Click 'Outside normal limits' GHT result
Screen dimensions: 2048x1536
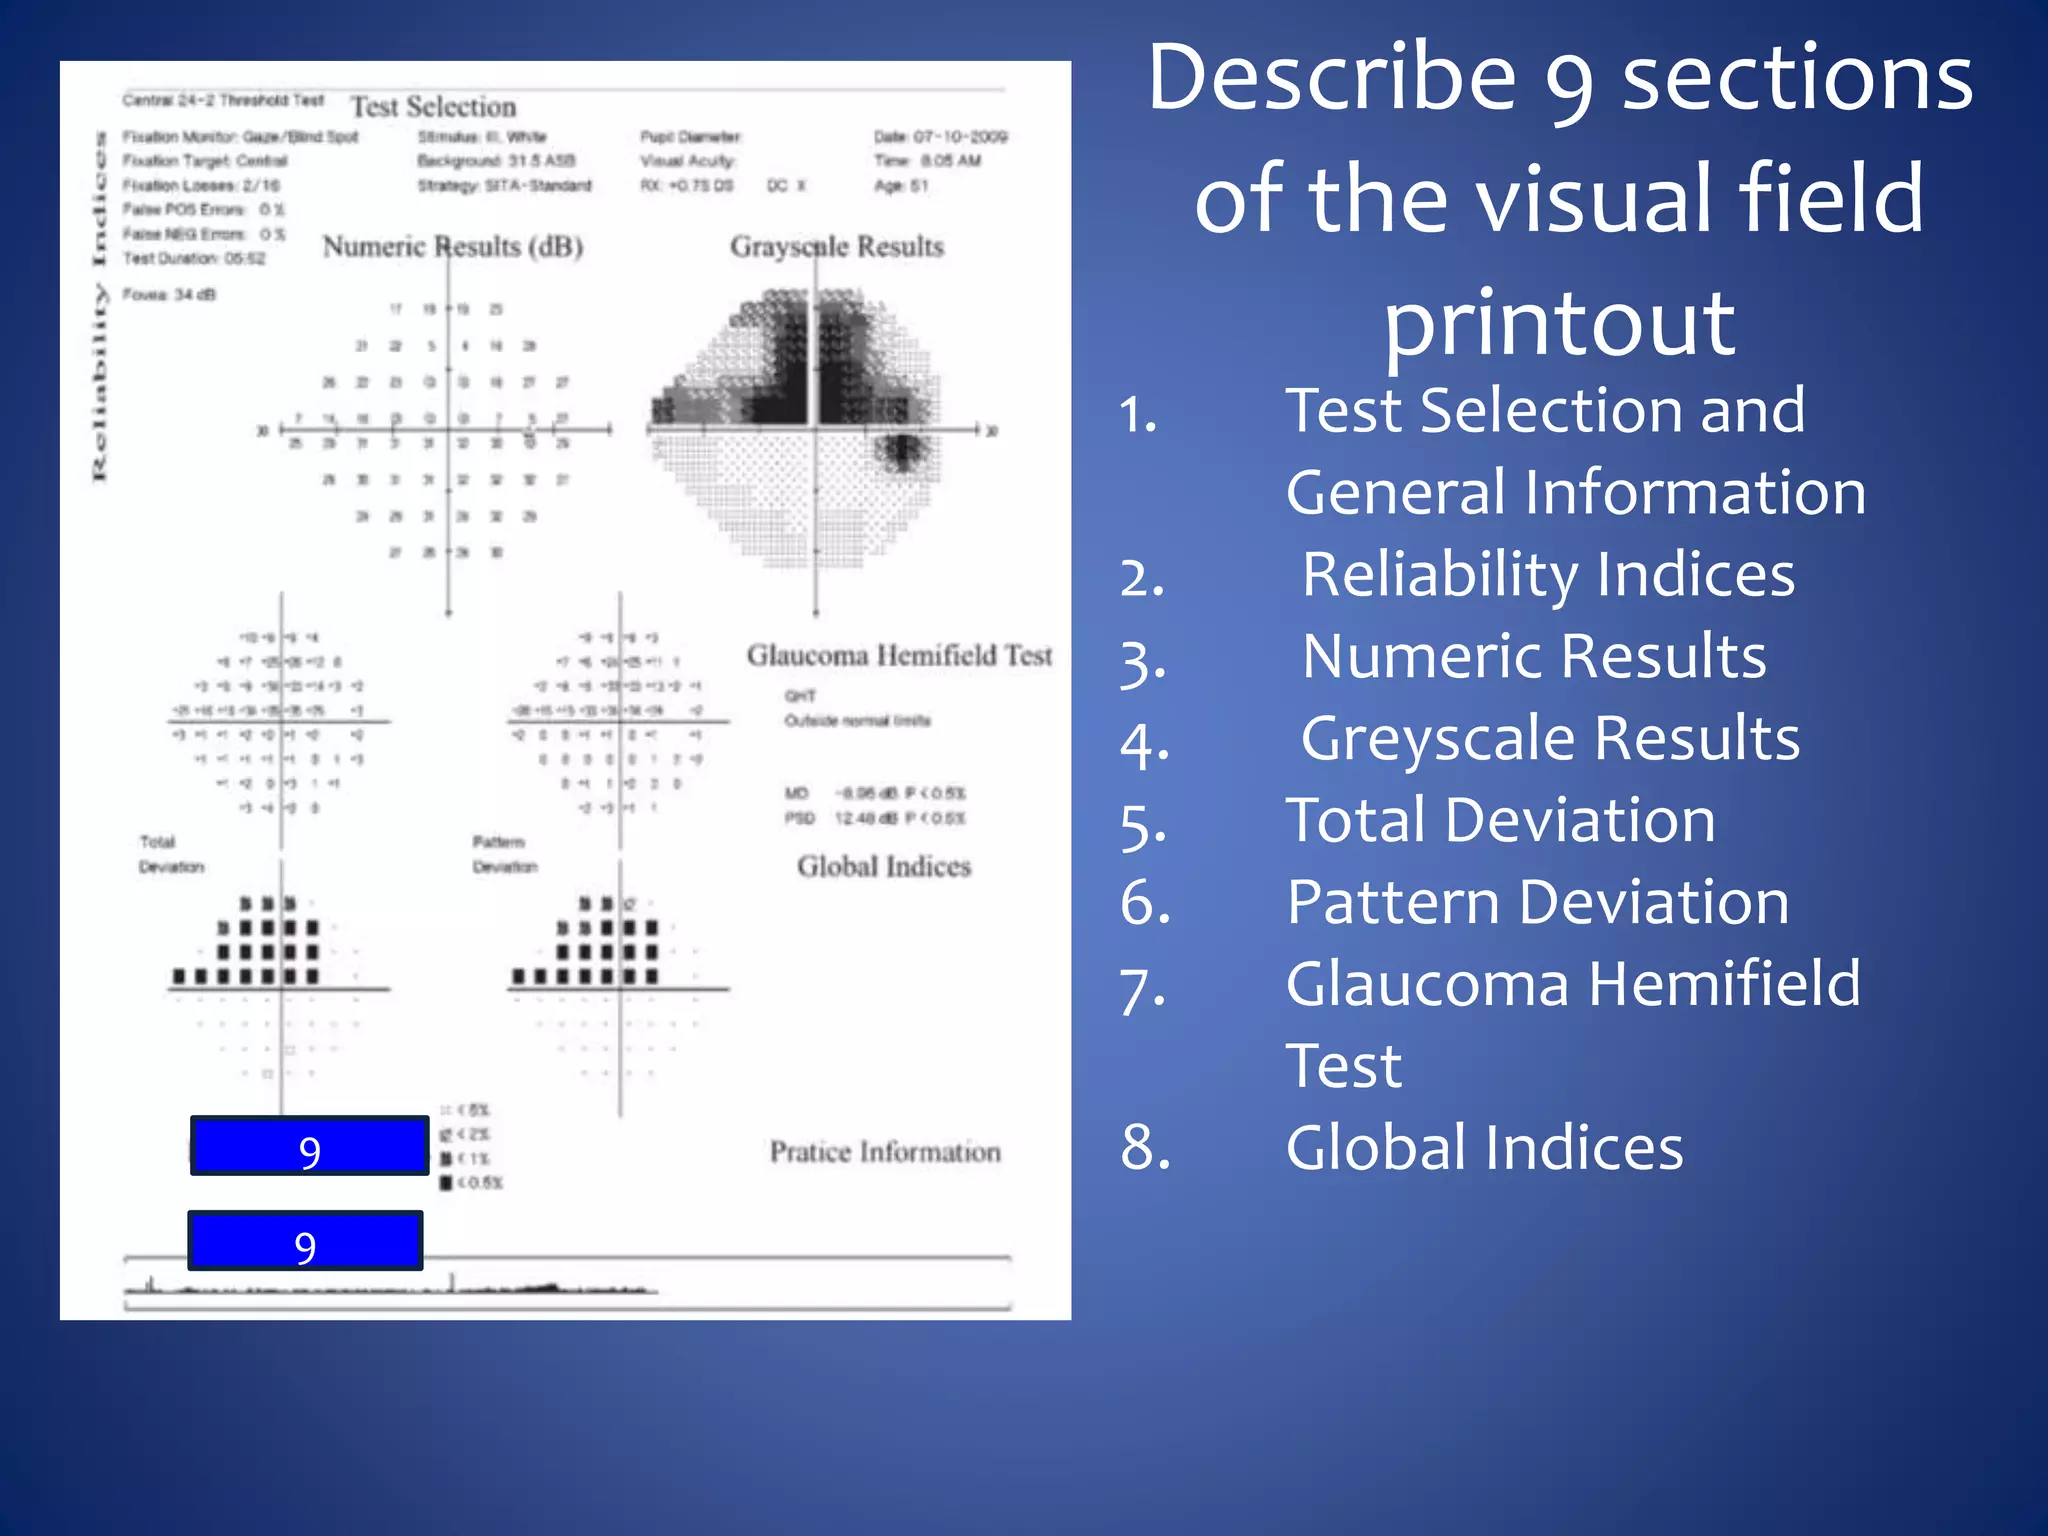pos(857,721)
